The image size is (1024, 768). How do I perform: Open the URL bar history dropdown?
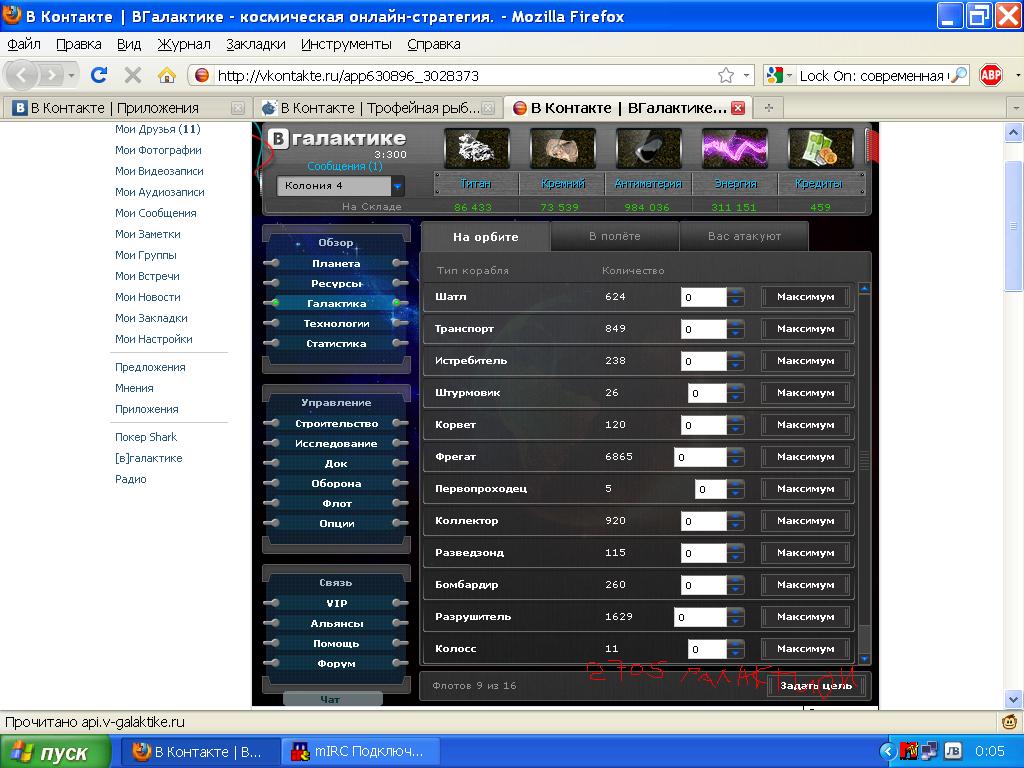point(746,75)
